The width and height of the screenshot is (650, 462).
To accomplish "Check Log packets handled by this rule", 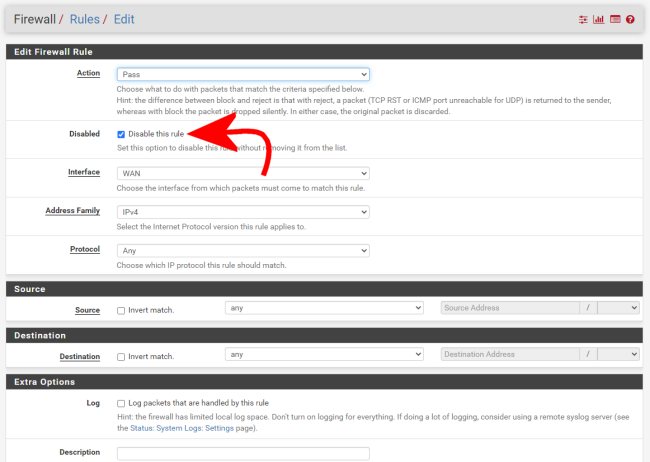I will pyautogui.click(x=121, y=403).
